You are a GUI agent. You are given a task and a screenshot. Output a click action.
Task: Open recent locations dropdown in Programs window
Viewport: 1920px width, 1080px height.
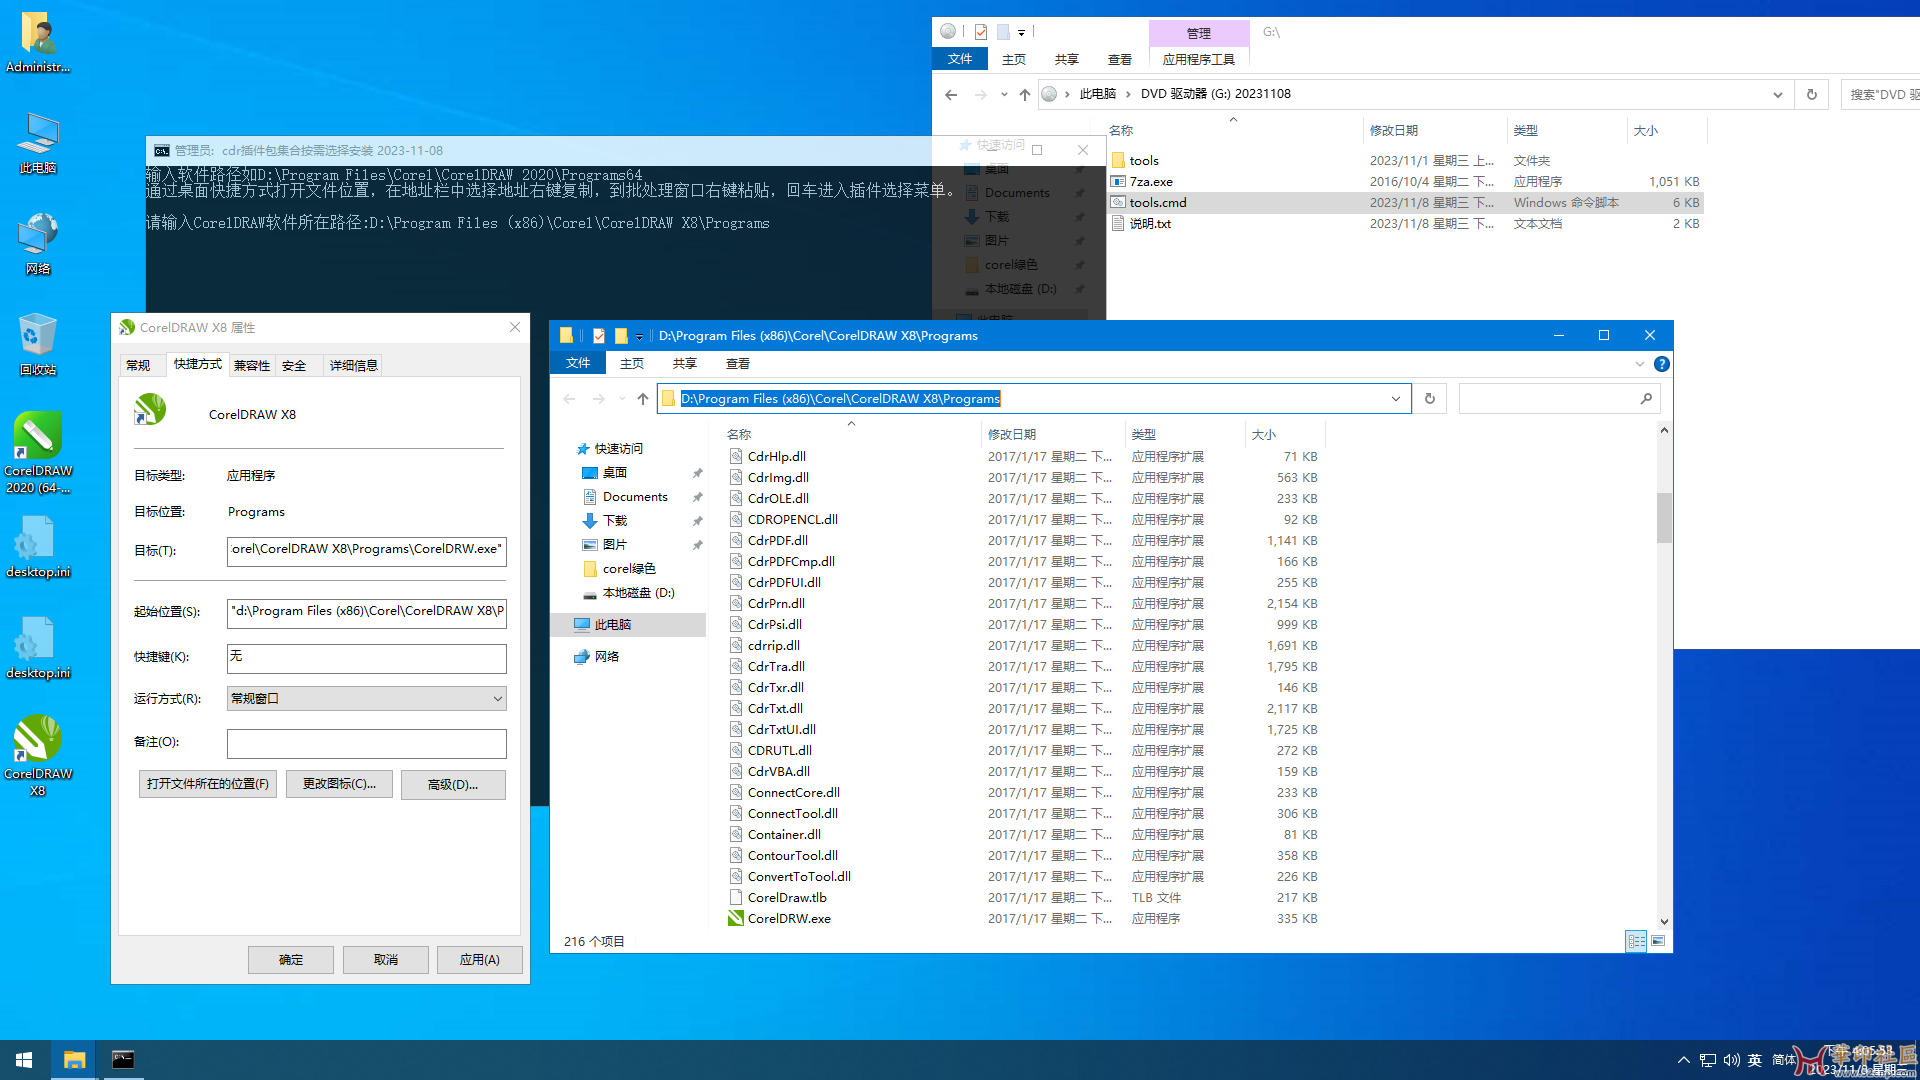click(x=622, y=399)
